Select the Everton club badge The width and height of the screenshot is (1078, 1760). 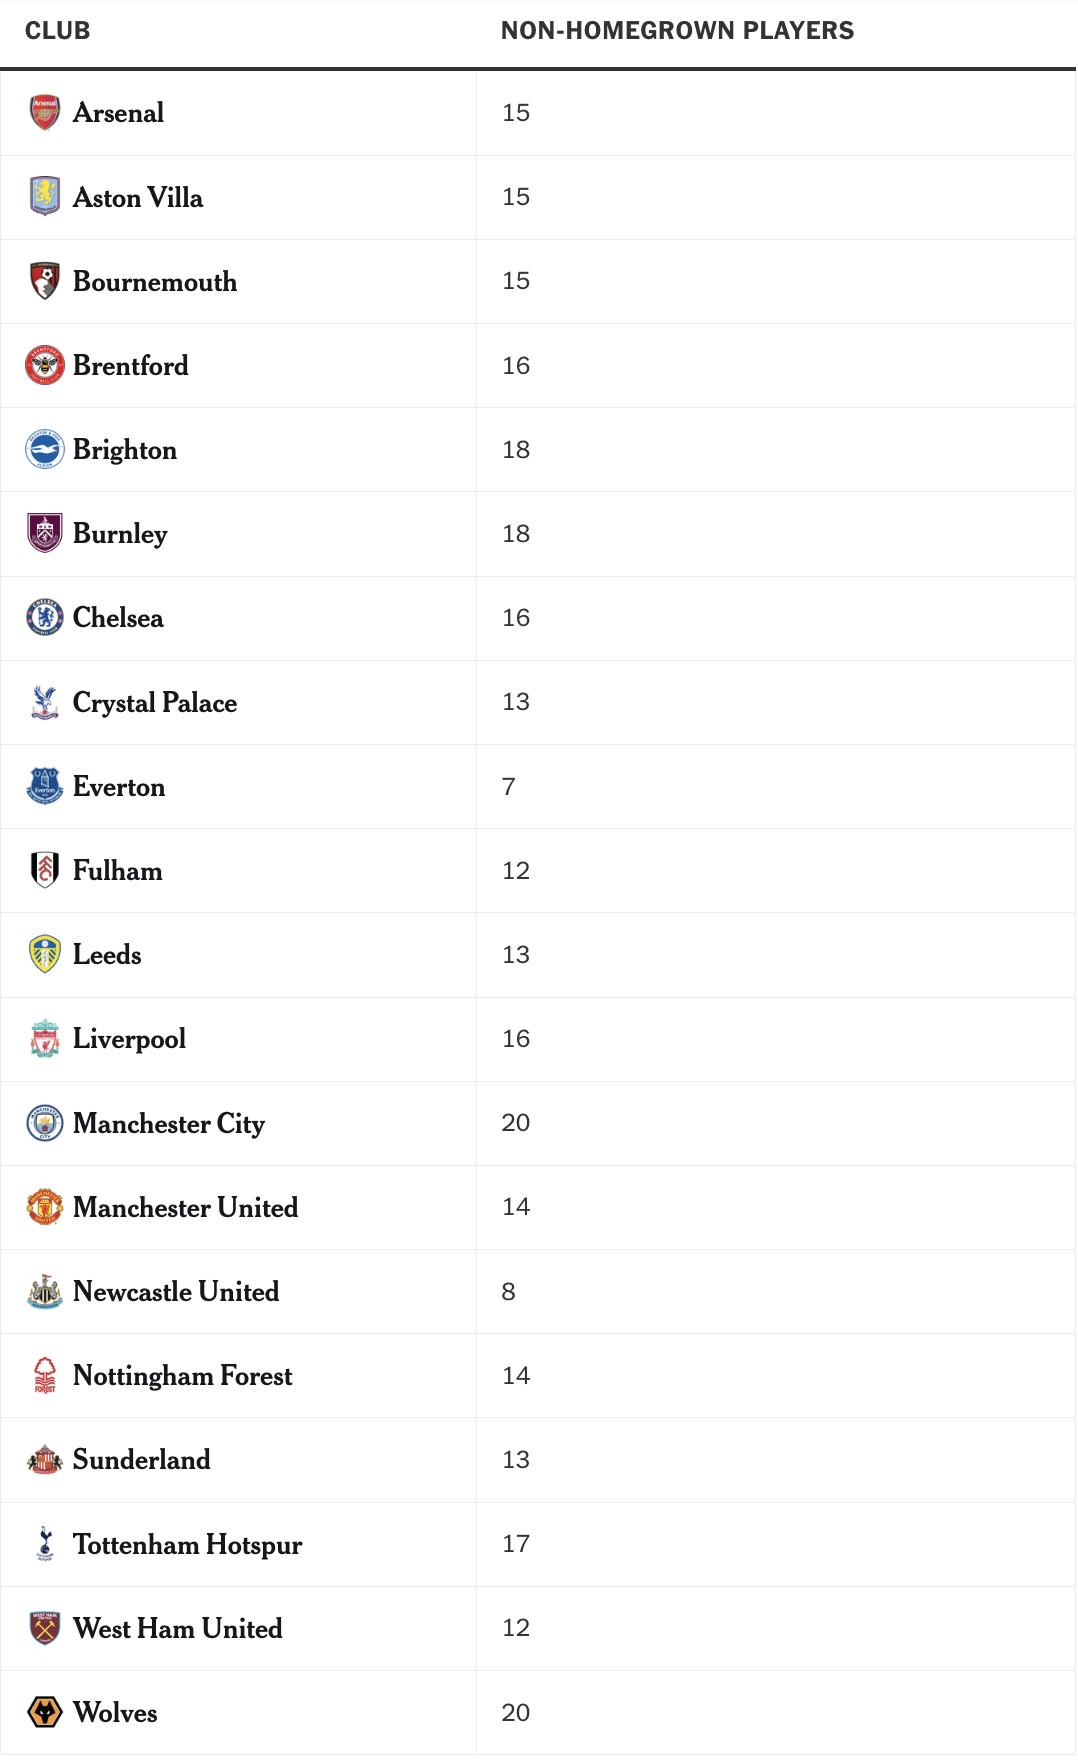coord(45,786)
